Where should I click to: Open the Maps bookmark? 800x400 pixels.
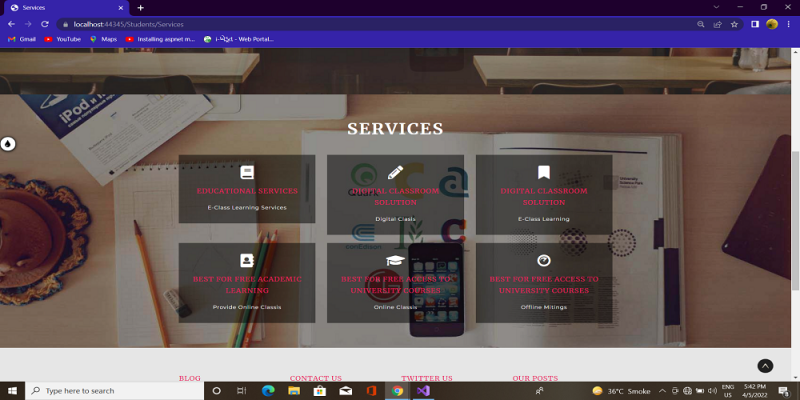click(x=104, y=39)
